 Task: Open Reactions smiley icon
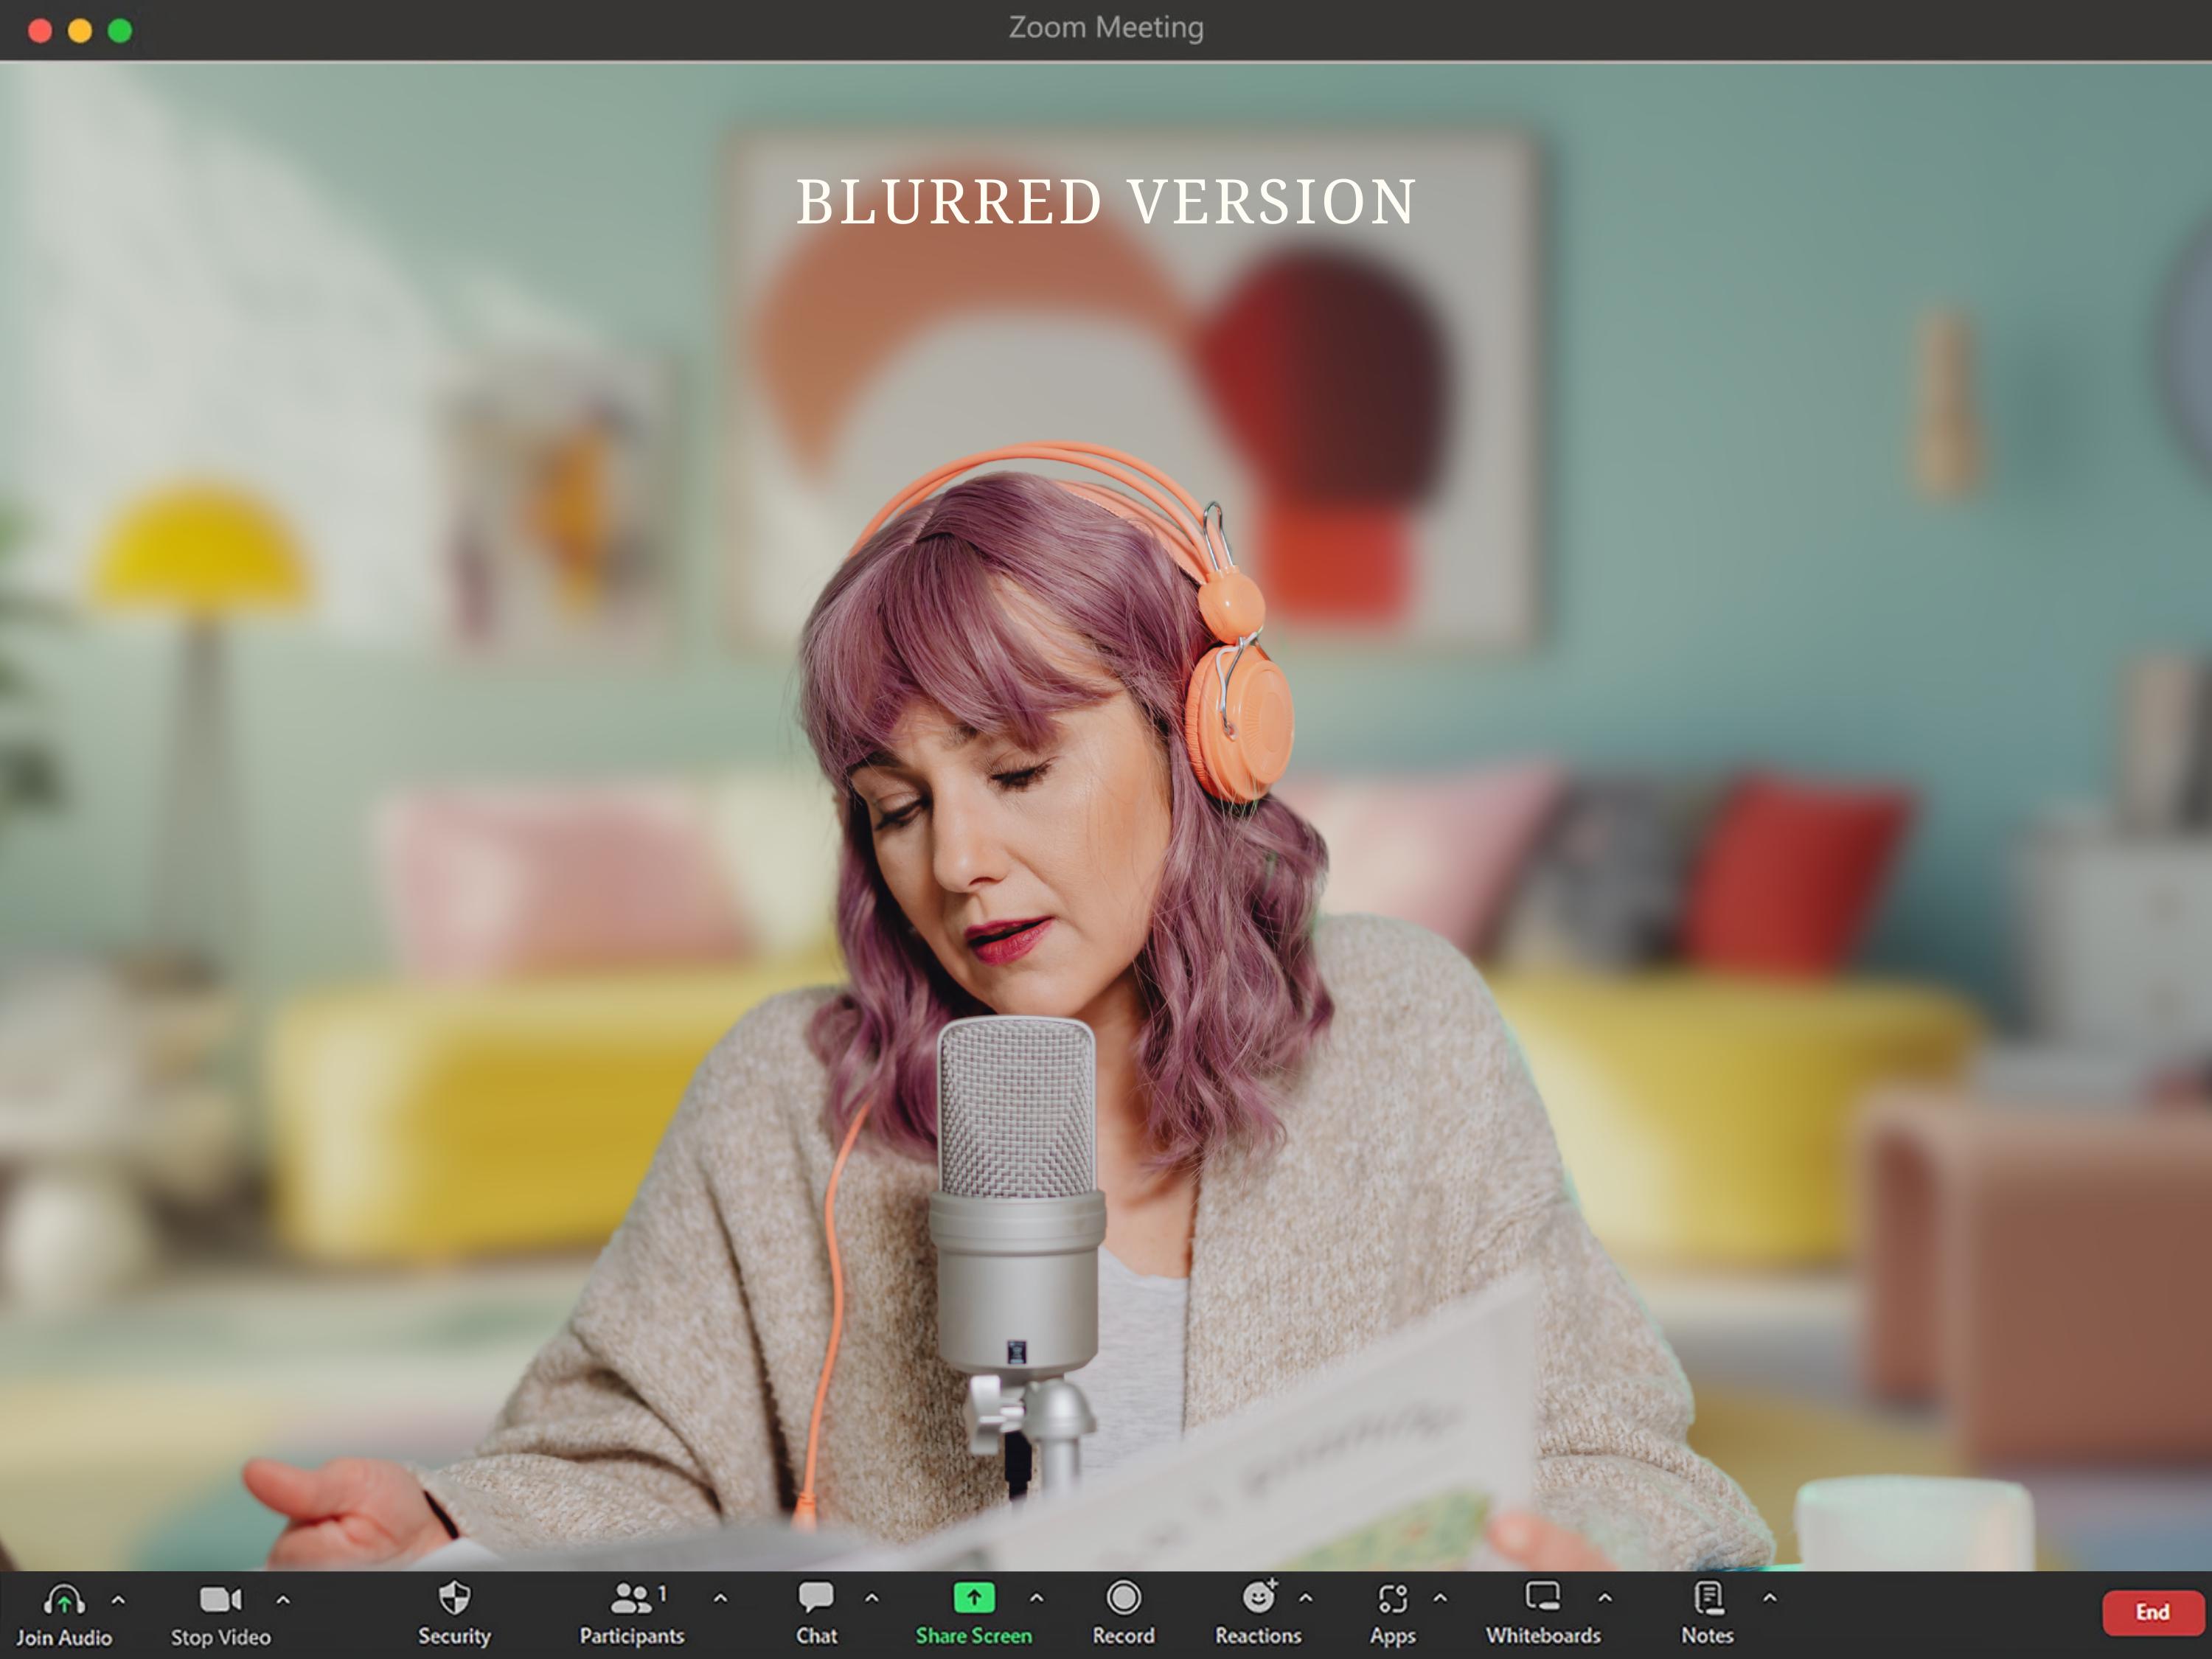[1259, 1597]
